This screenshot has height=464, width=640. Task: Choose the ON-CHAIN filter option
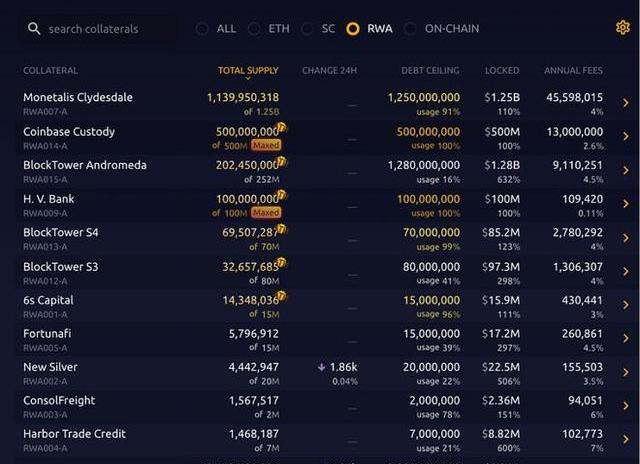(x=410, y=29)
